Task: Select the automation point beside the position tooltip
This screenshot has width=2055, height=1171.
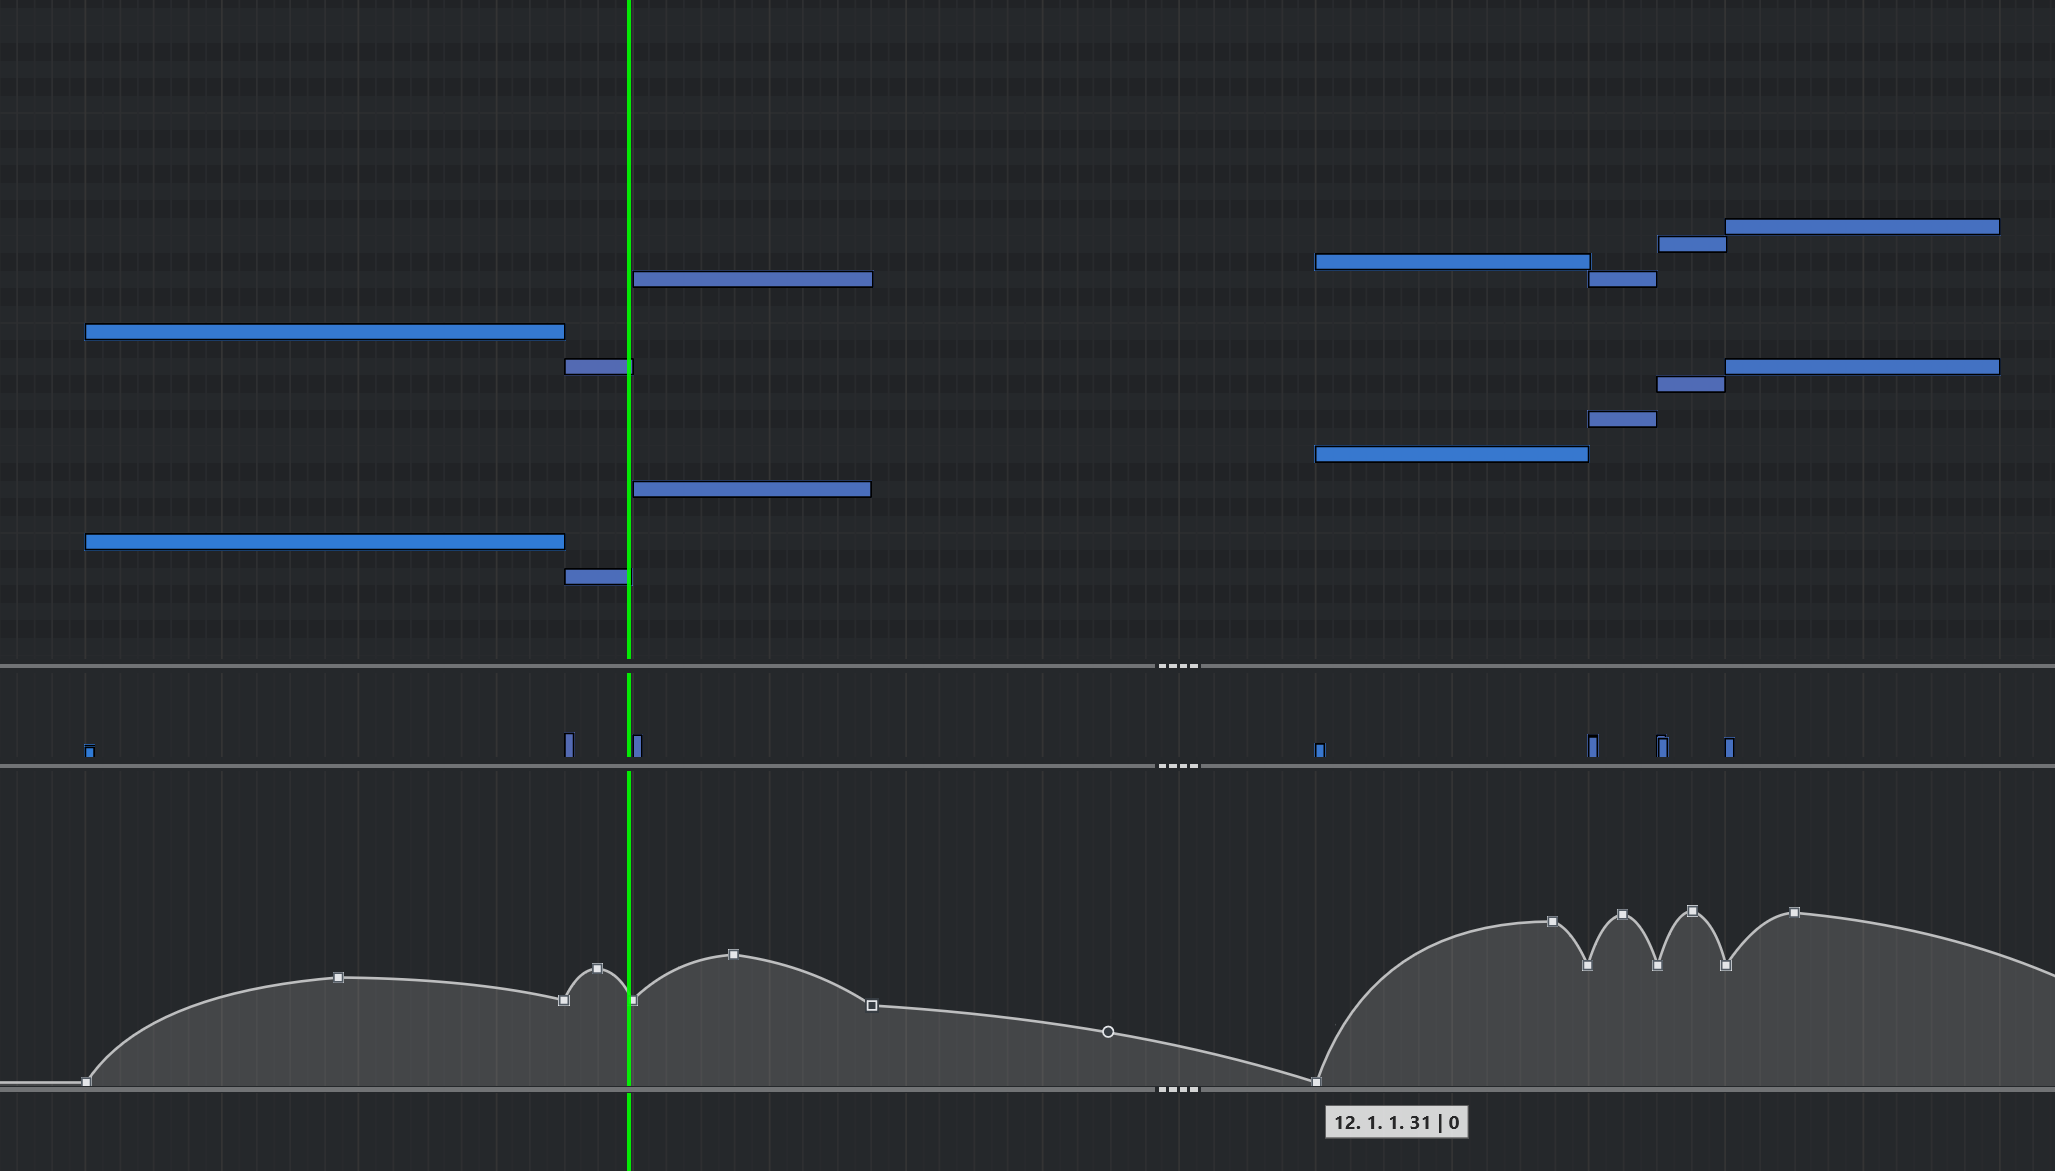Action: point(1316,1082)
